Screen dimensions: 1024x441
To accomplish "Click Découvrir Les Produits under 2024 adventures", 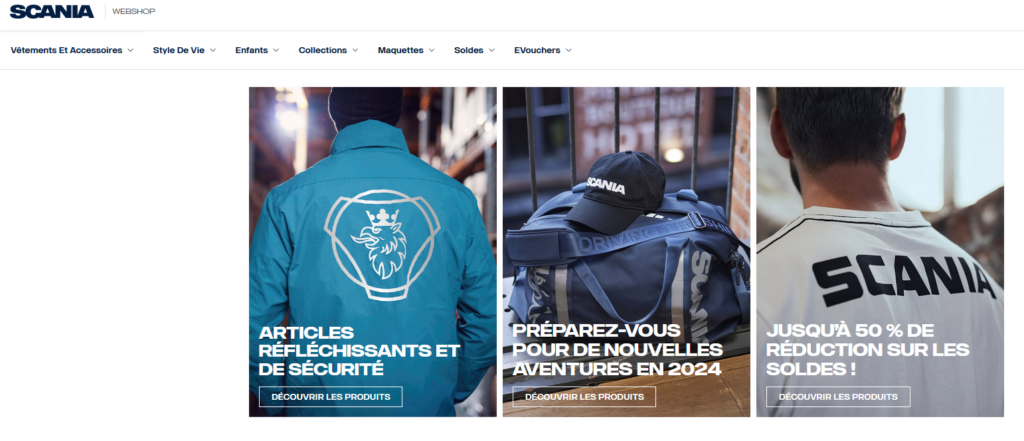I will click(x=584, y=397).
